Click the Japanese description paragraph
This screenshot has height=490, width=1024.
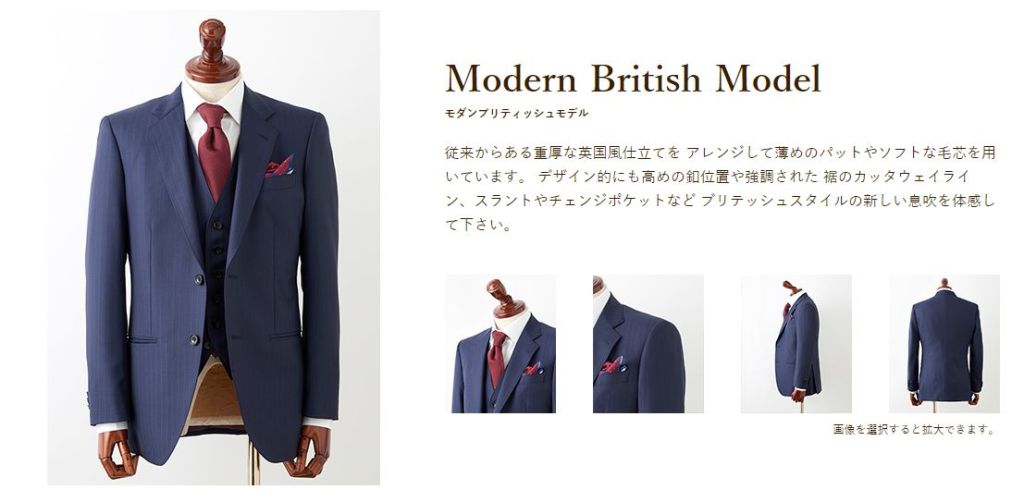coord(720,189)
